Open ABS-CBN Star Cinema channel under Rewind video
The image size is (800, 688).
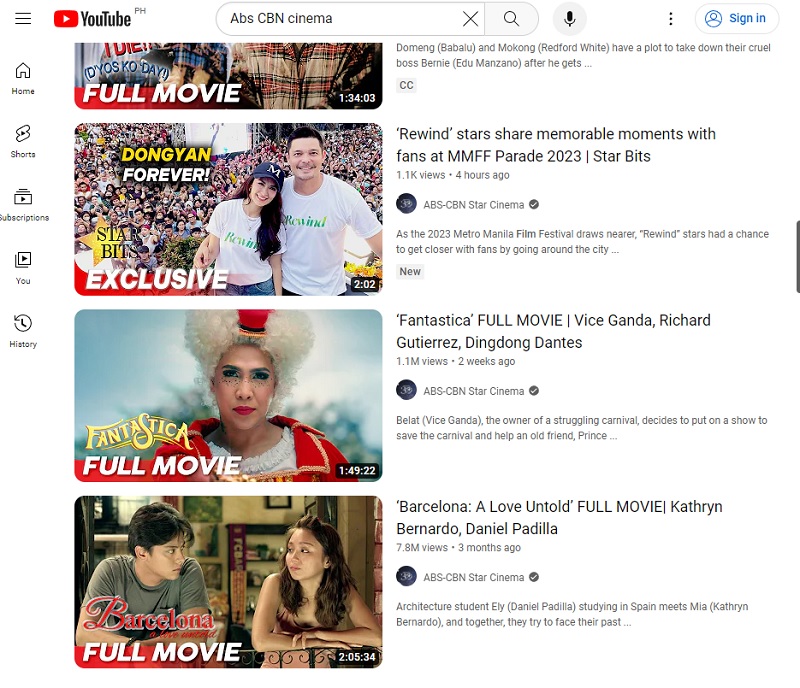473,205
